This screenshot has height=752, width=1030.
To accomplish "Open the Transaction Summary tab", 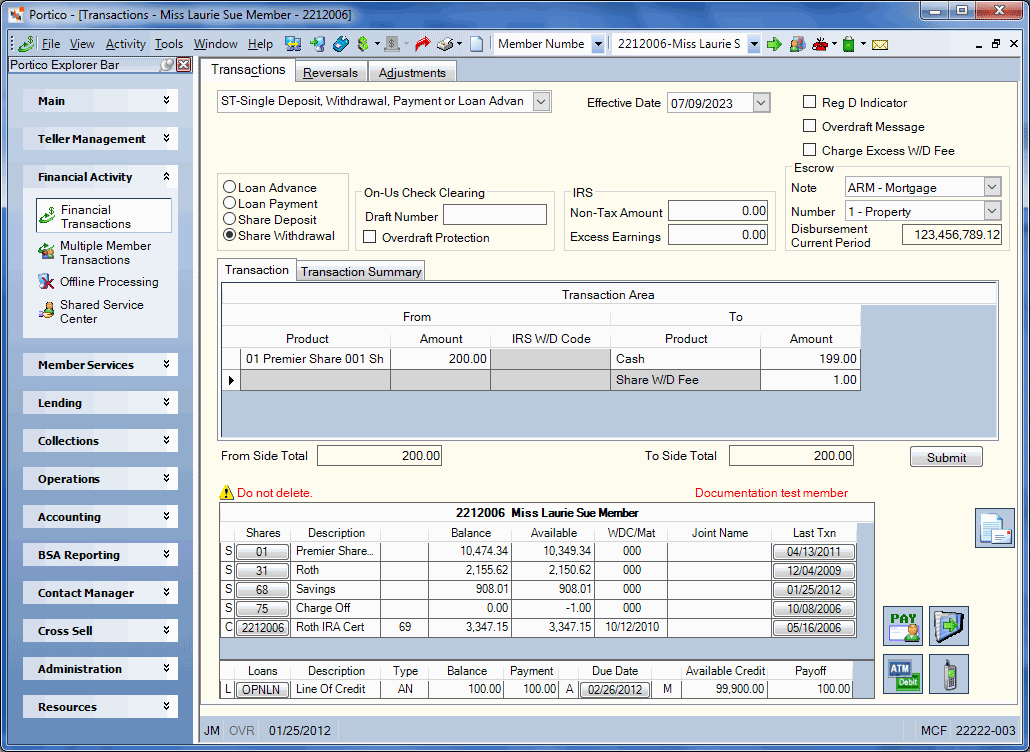I will (361, 271).
